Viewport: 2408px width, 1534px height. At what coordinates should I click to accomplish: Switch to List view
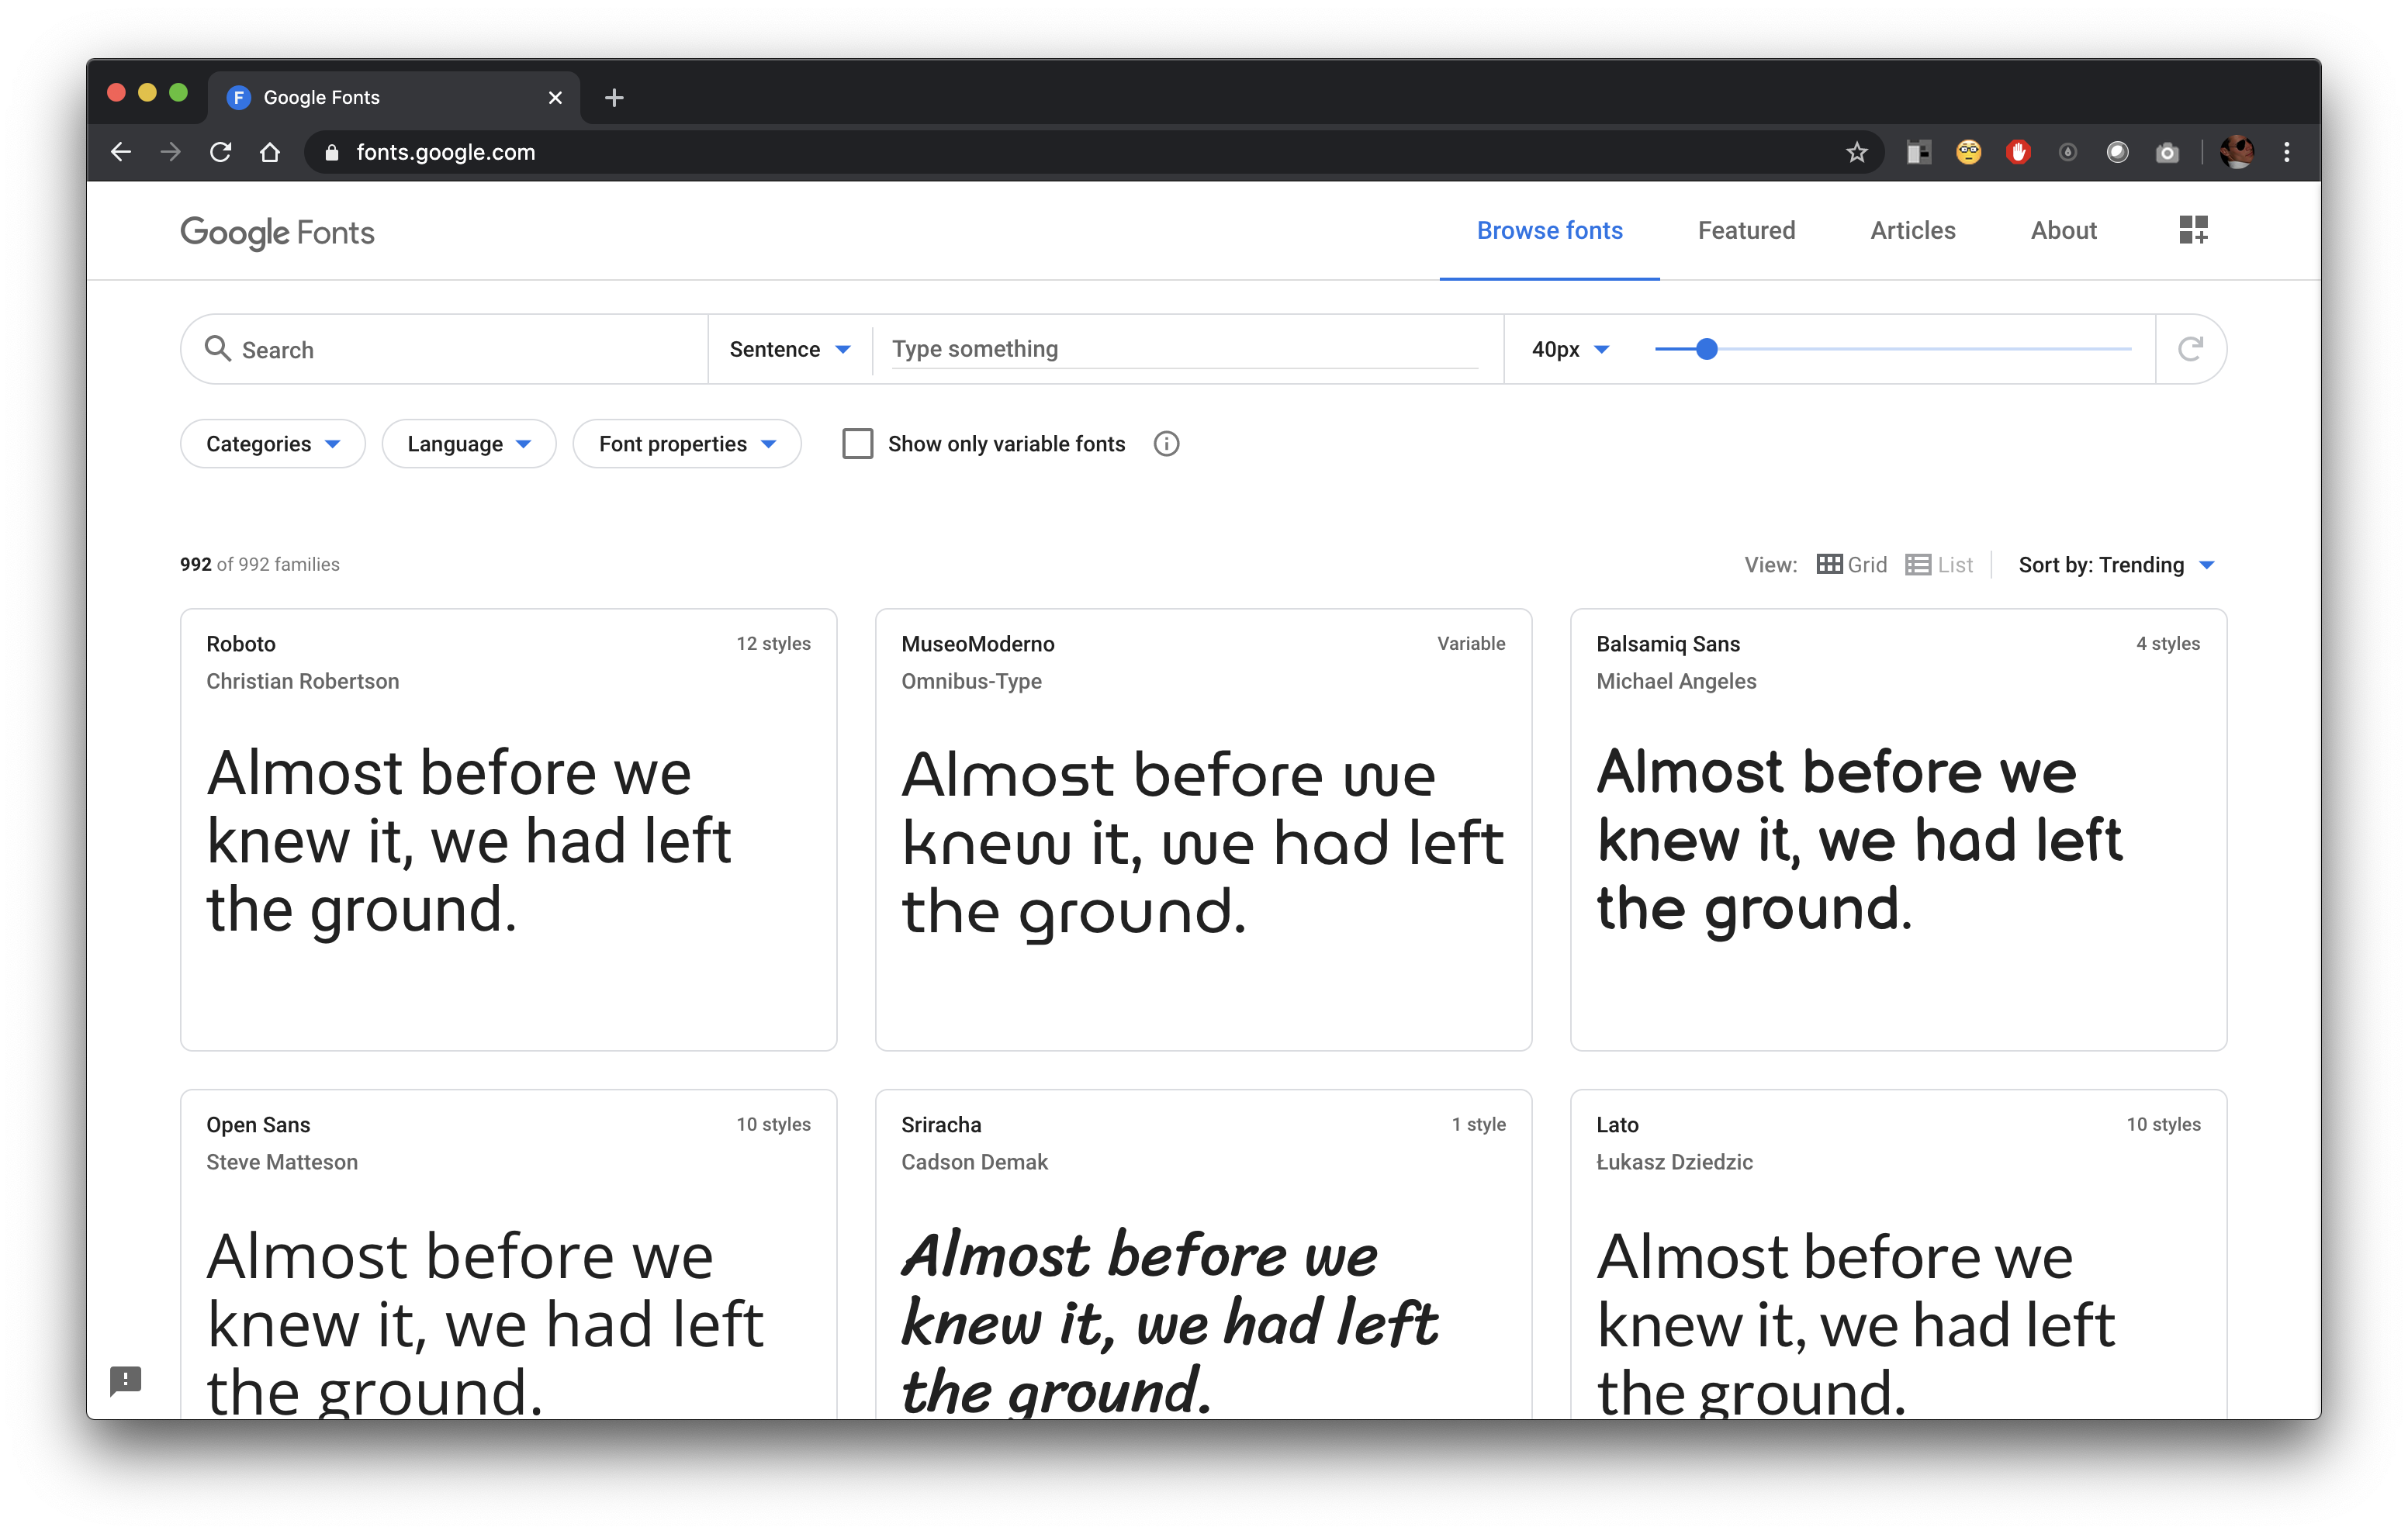tap(1938, 565)
